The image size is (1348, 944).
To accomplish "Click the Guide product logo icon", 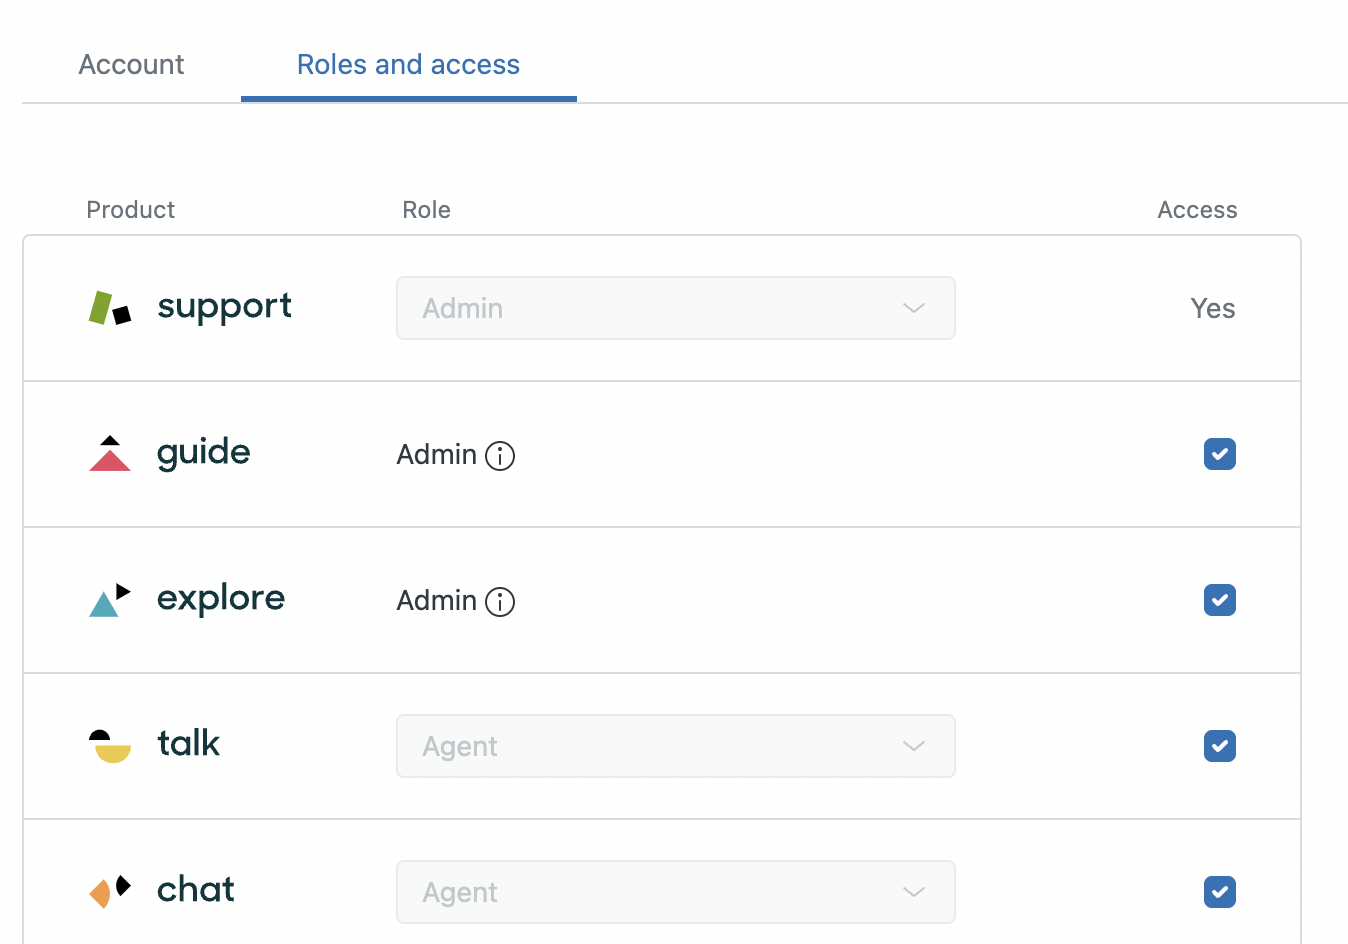I will tap(110, 454).
